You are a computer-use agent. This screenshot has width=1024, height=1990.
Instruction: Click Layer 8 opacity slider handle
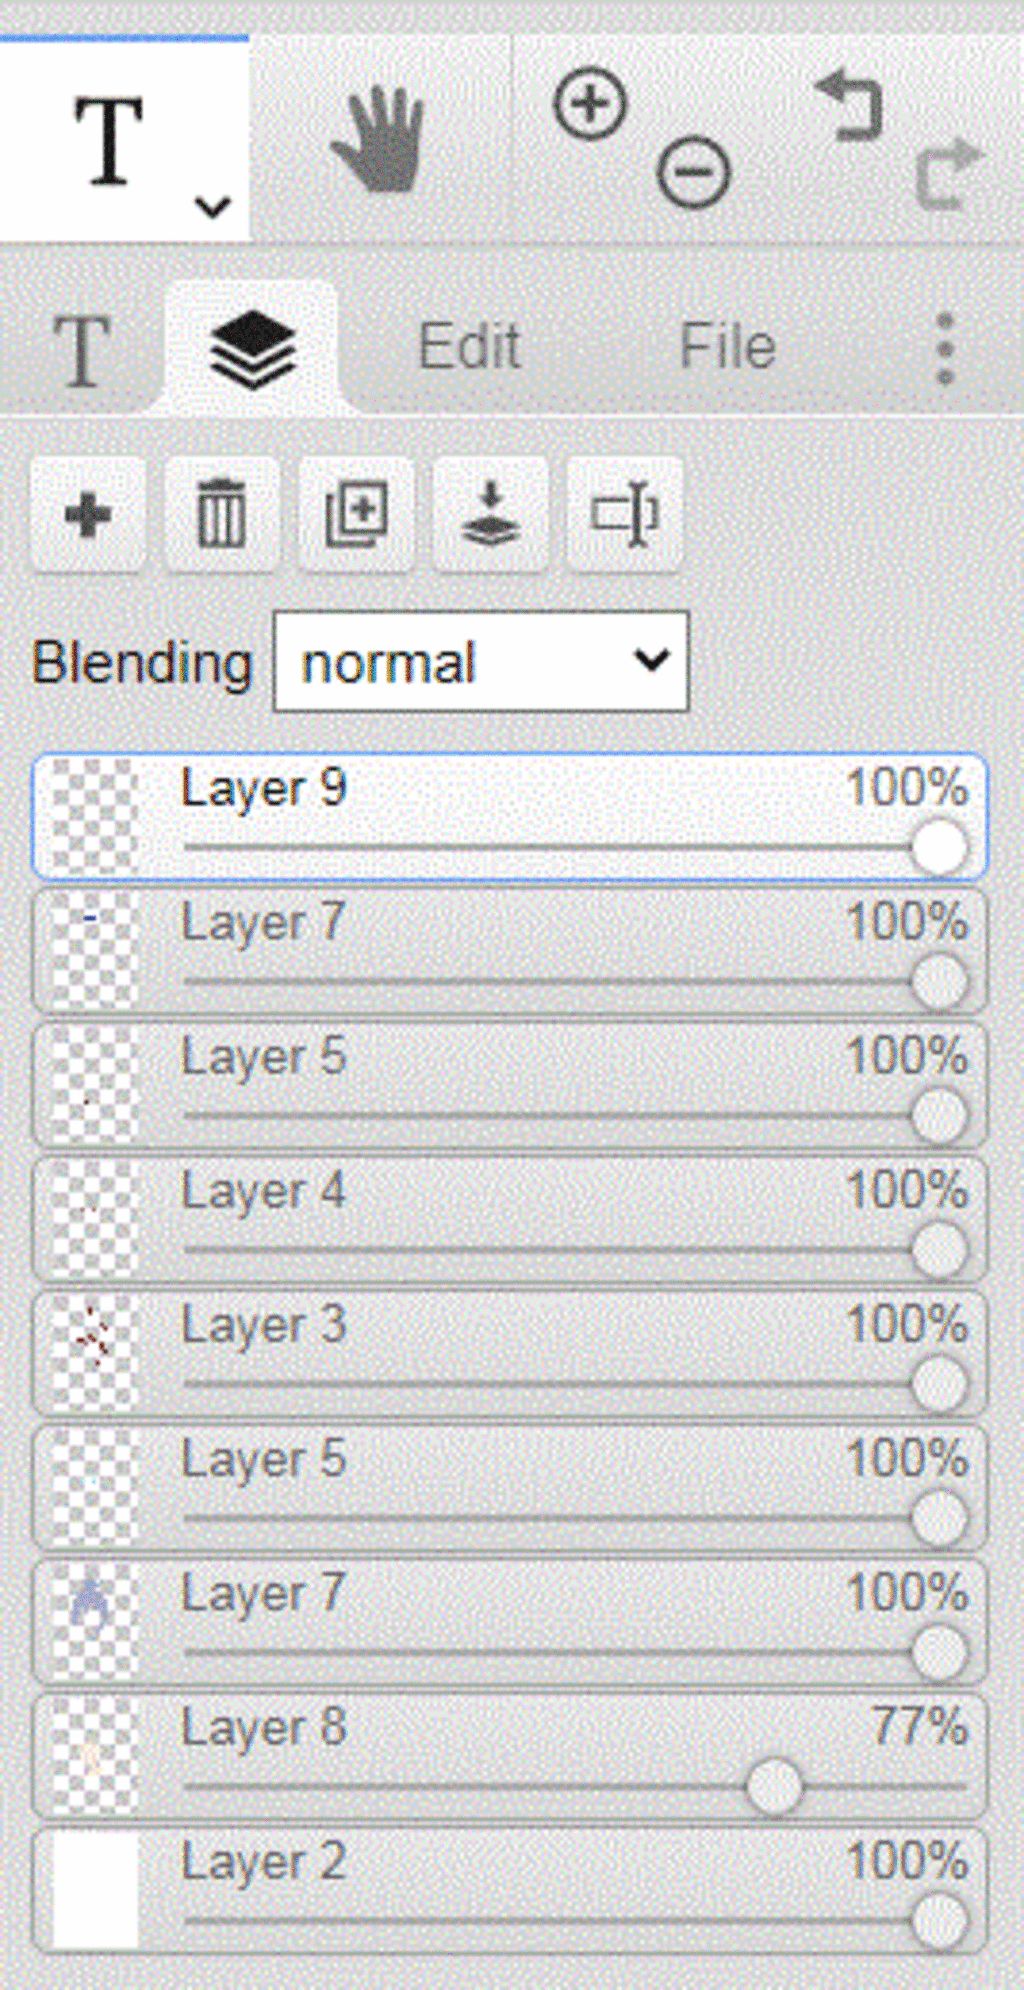coord(774,1786)
